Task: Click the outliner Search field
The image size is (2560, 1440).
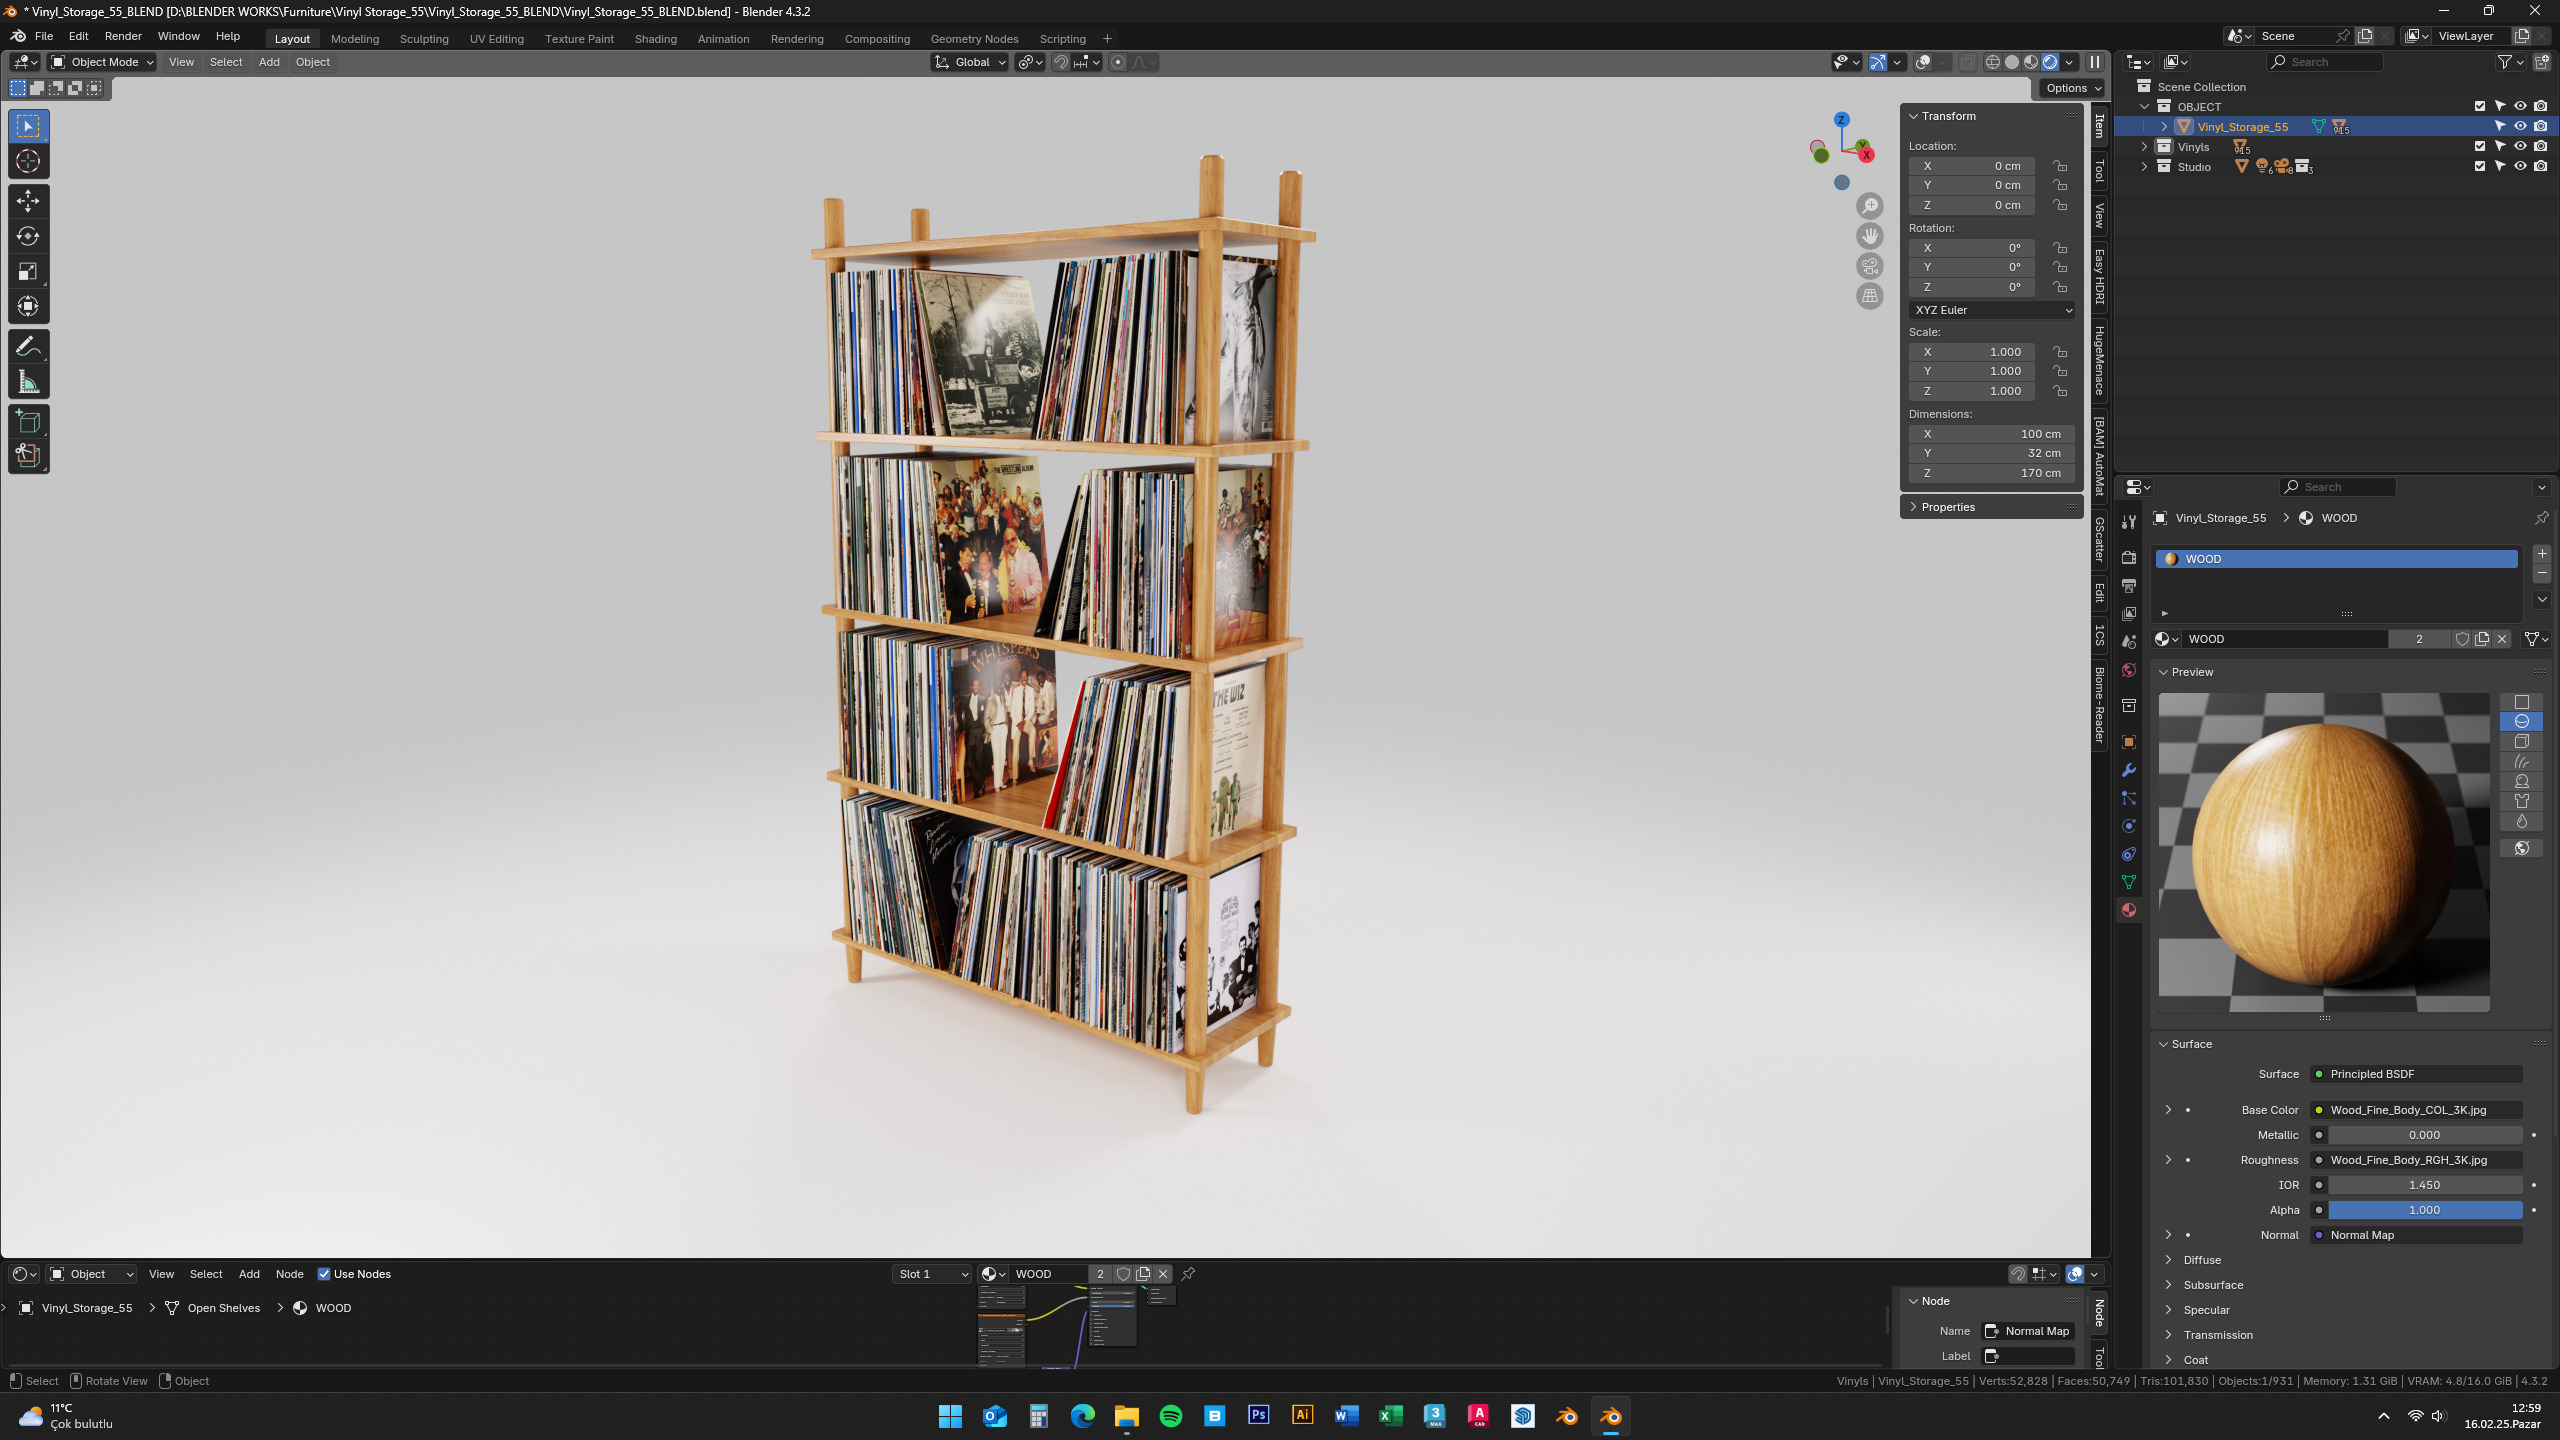Action: [x=2326, y=62]
